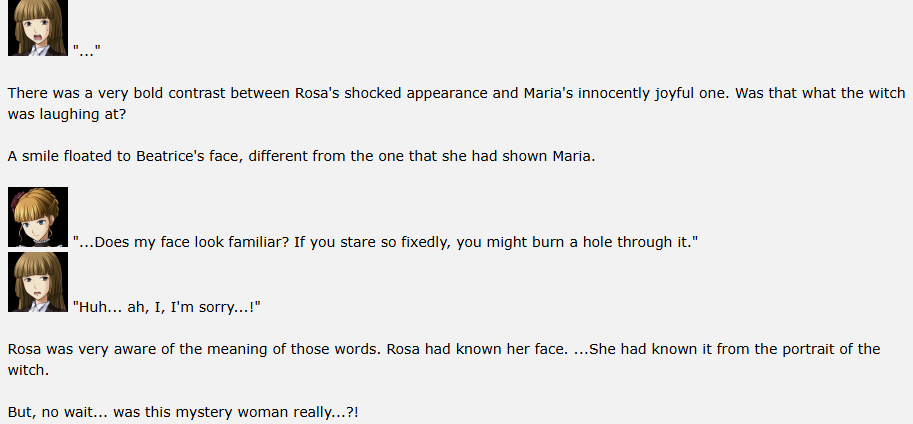913x424 pixels.
Task: Select Beatrice's blonde character portrait
Action: pos(38,217)
